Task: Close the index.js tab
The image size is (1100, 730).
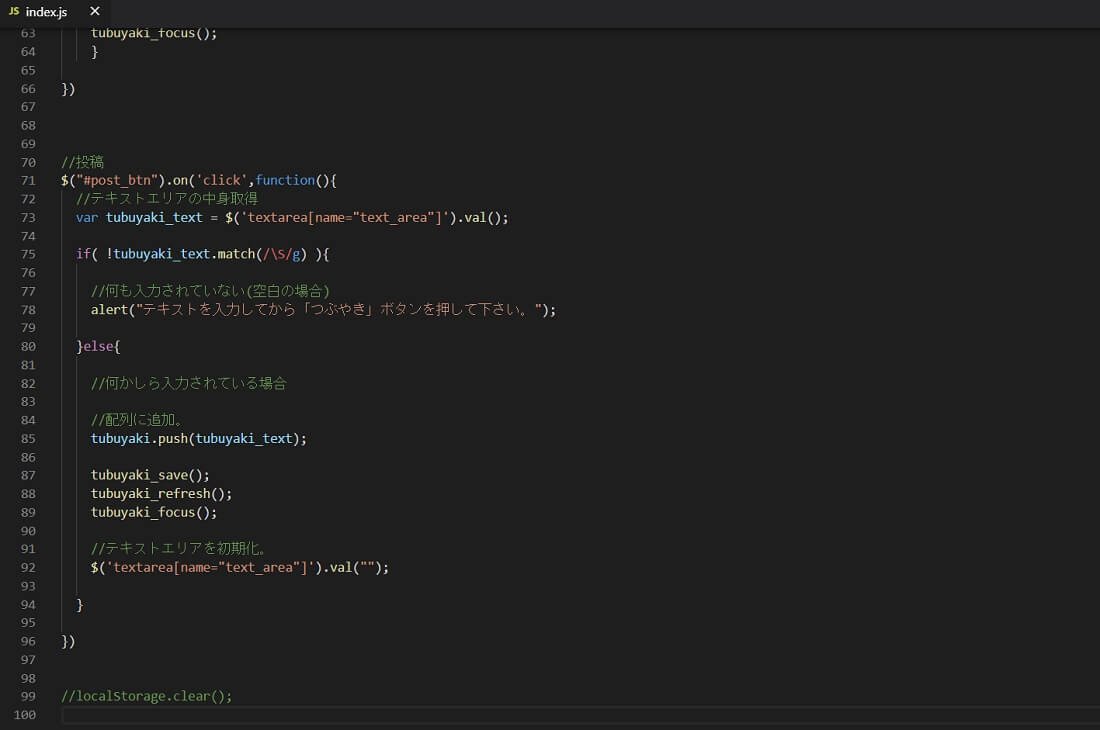Action: [95, 11]
